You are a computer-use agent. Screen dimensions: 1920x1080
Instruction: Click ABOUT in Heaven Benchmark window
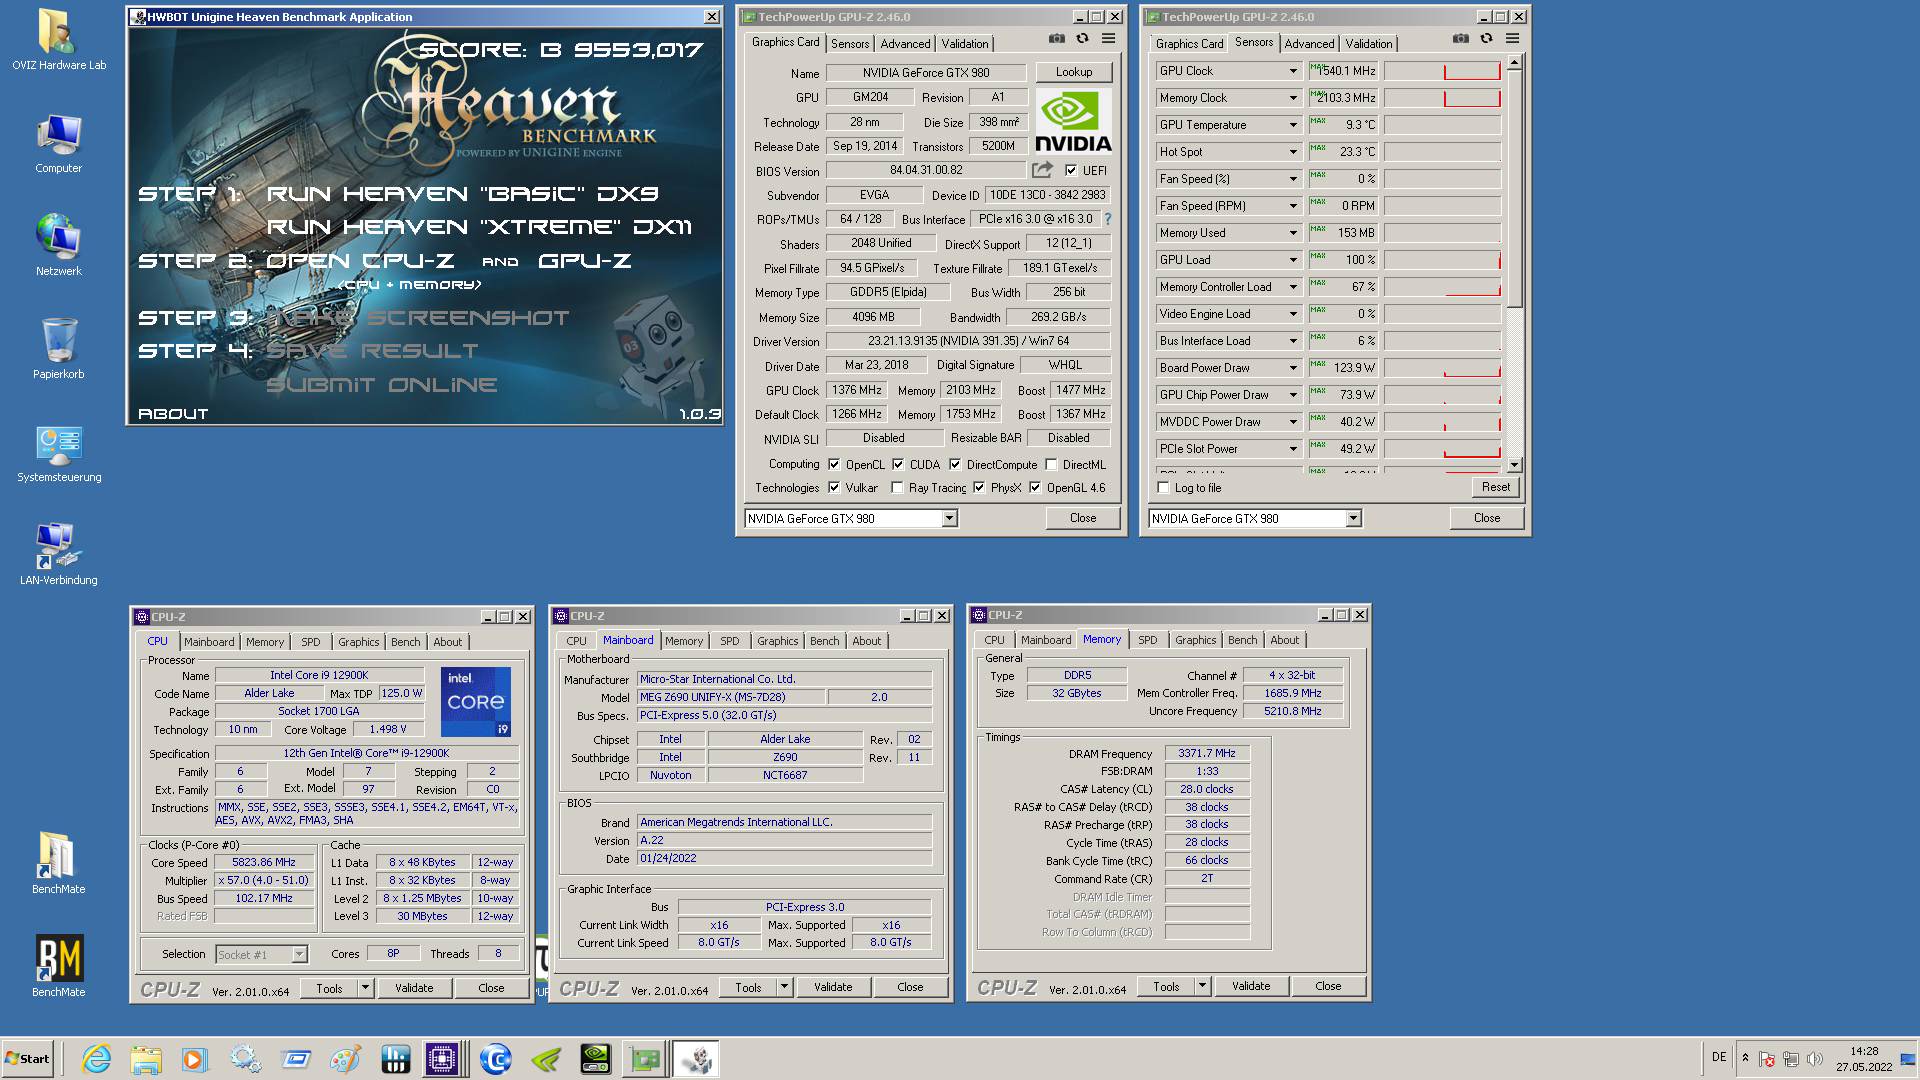tap(173, 413)
